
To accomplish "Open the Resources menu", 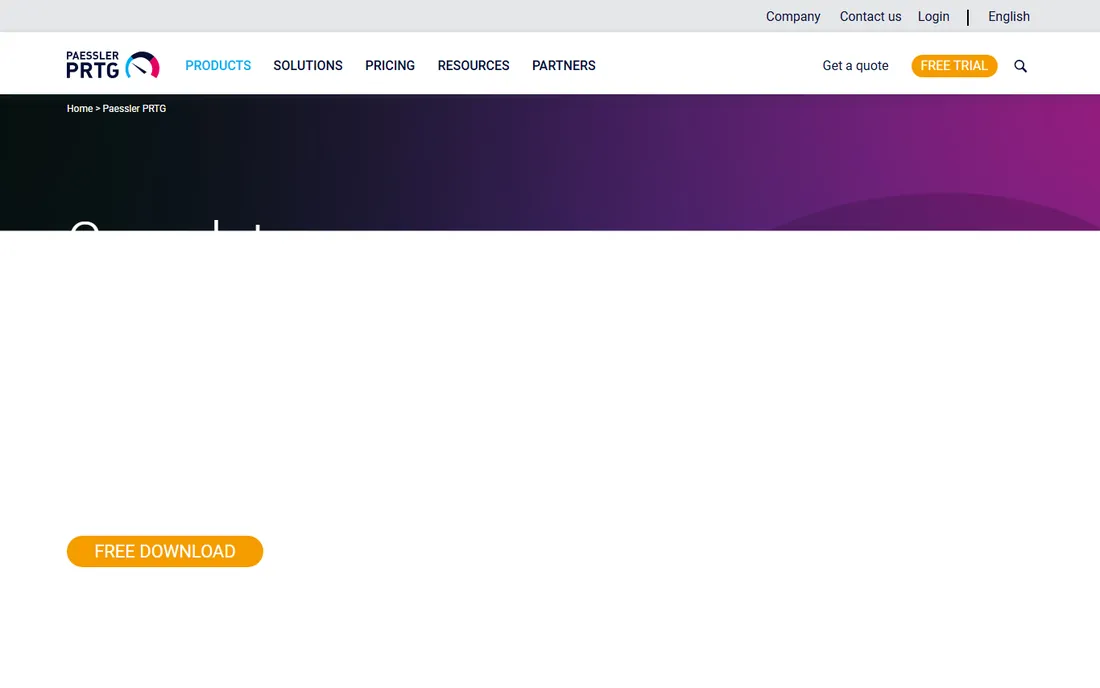I will [x=474, y=65].
